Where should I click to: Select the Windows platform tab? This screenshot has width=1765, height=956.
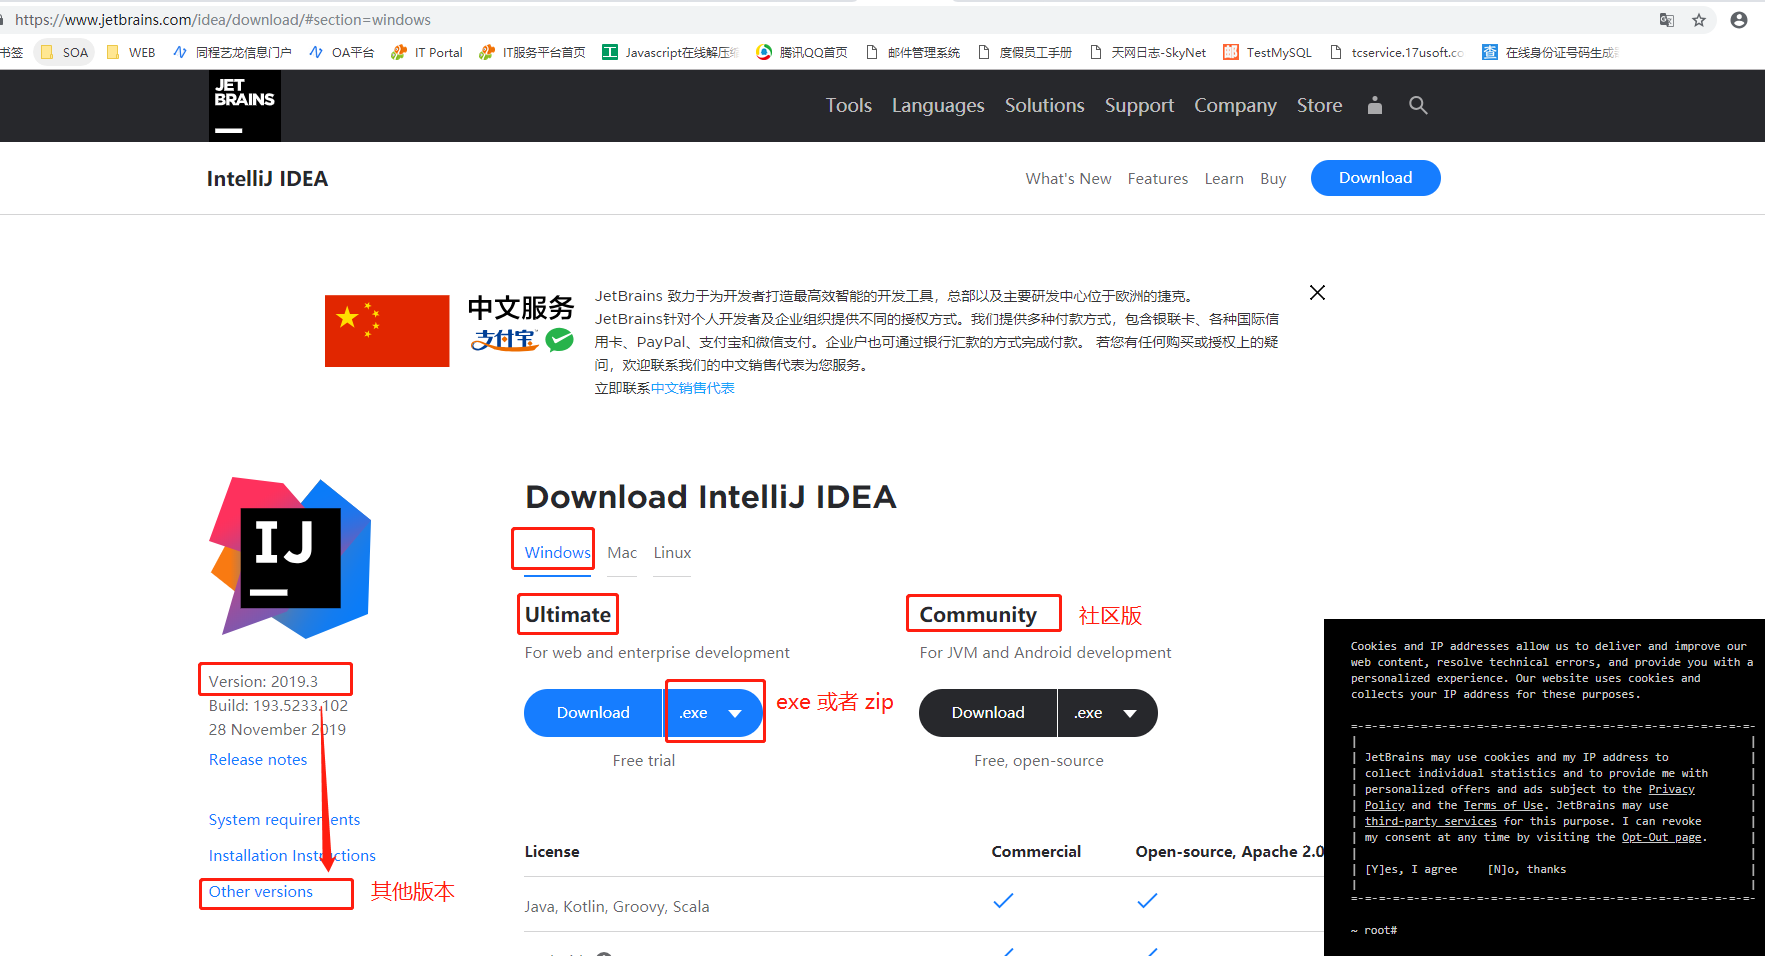tap(558, 553)
